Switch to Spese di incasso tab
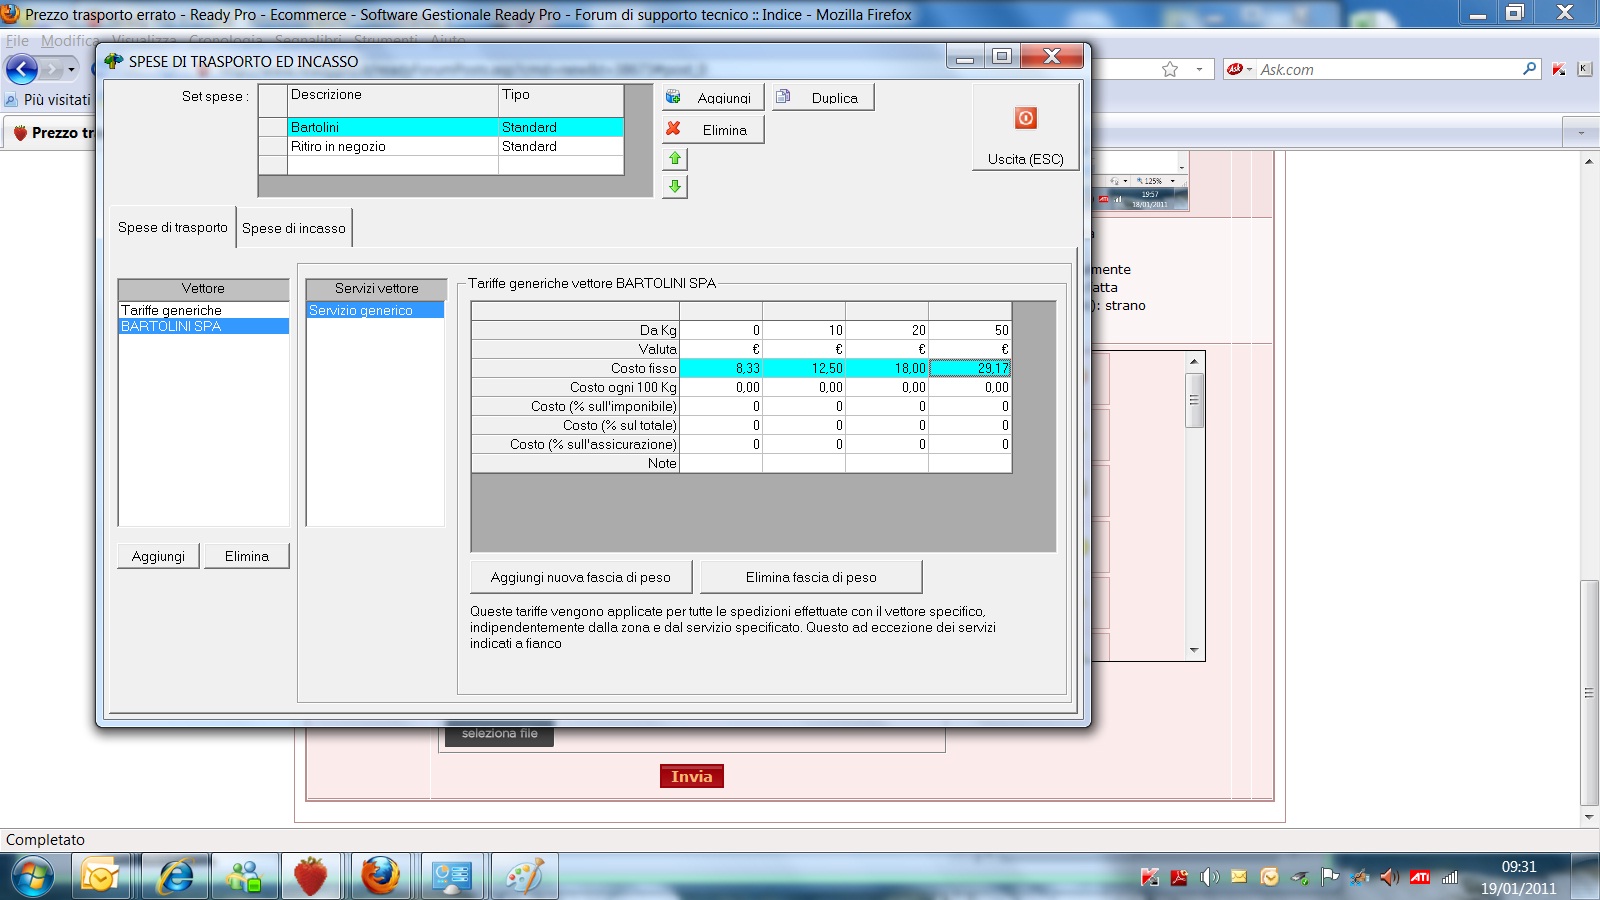 coord(294,228)
